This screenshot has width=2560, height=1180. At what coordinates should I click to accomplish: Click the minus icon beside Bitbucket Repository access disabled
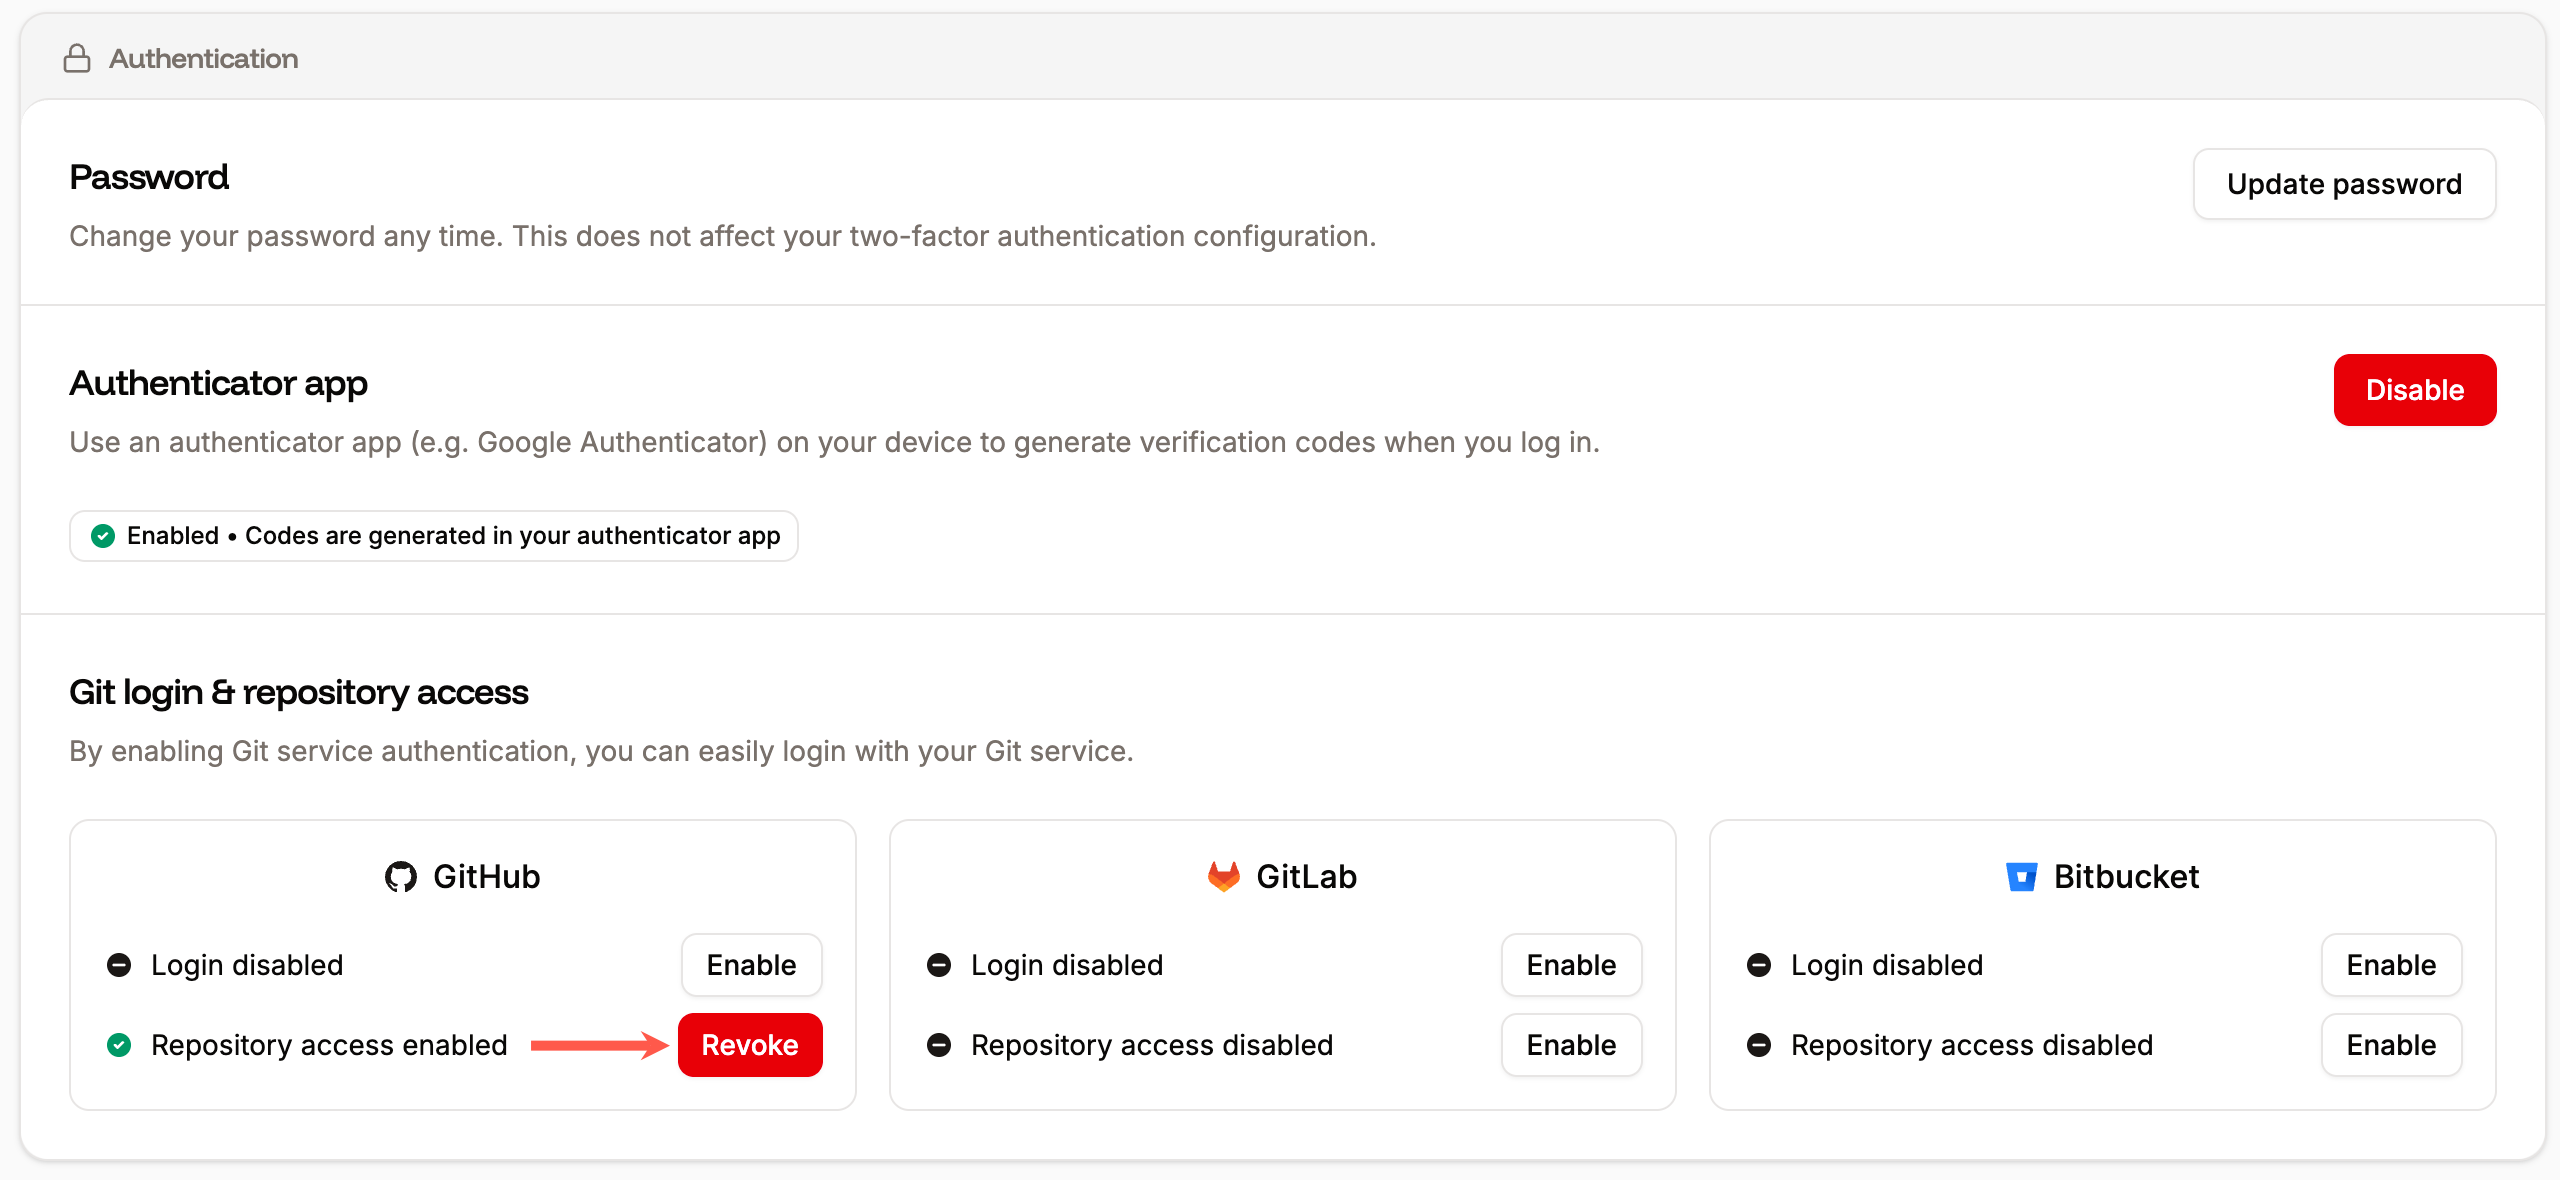(1760, 1045)
